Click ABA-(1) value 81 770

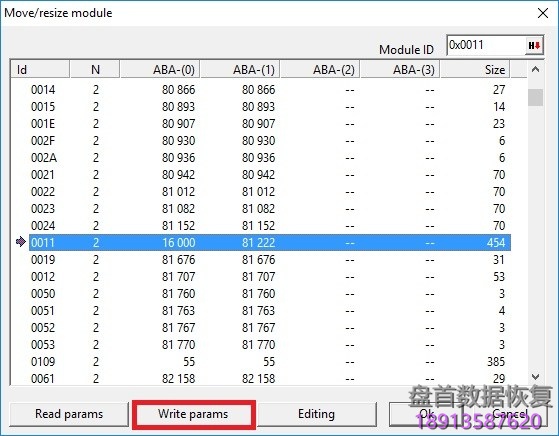(x=258, y=345)
